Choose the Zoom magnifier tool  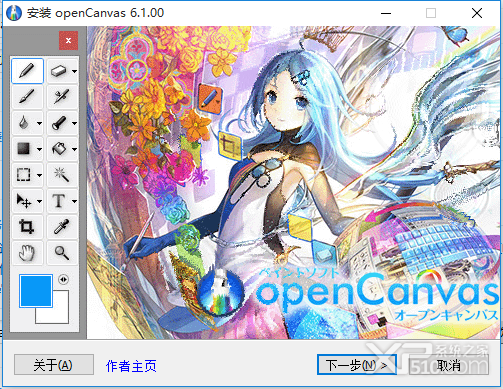tap(62, 253)
